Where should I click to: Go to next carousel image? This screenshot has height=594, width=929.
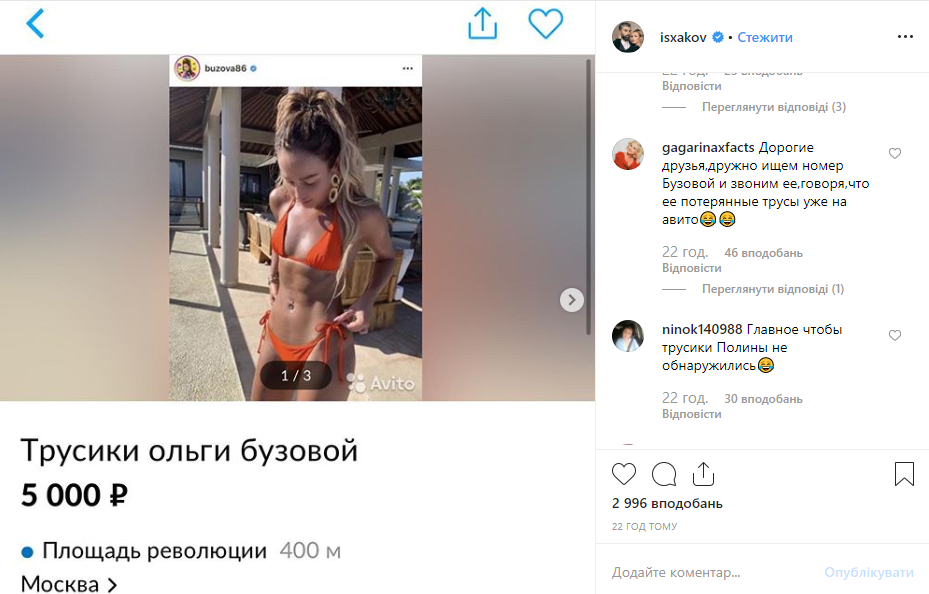571,300
